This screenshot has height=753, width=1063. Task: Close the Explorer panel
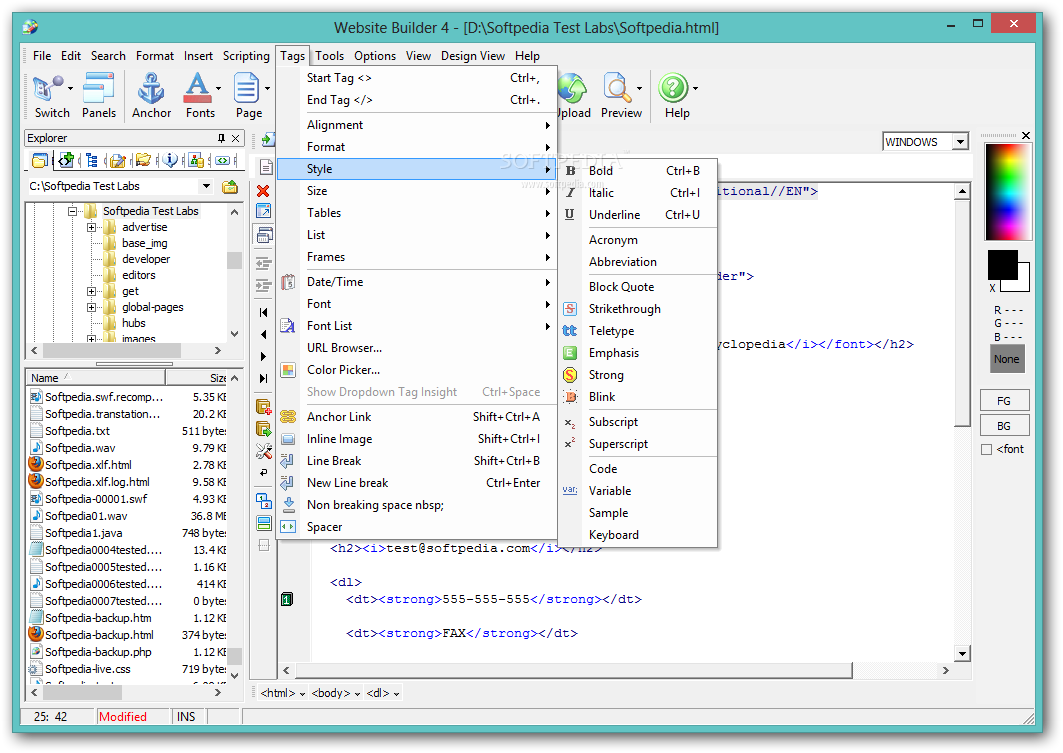[235, 138]
